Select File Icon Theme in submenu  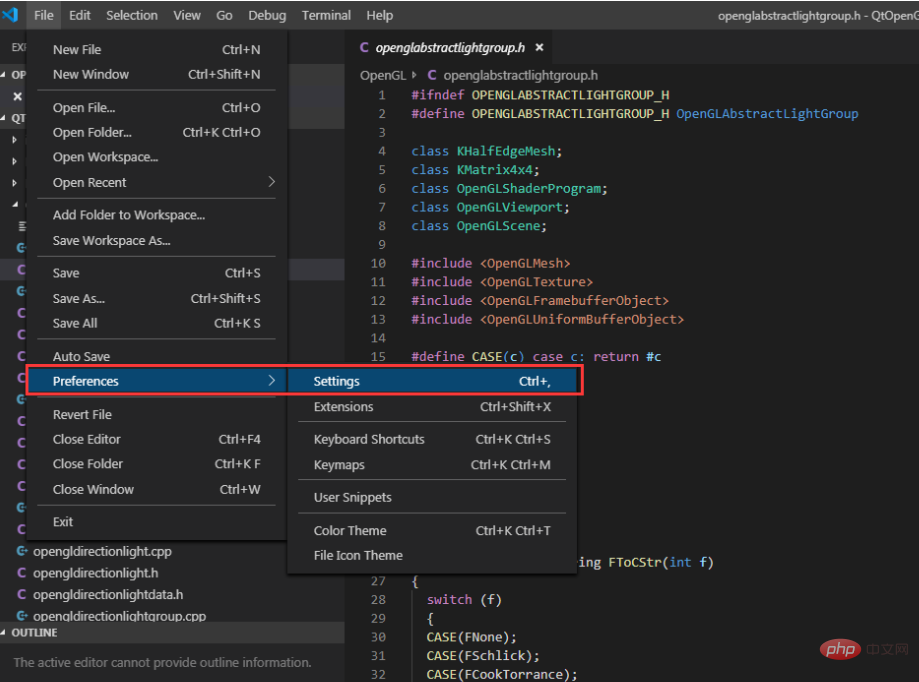[432, 555]
